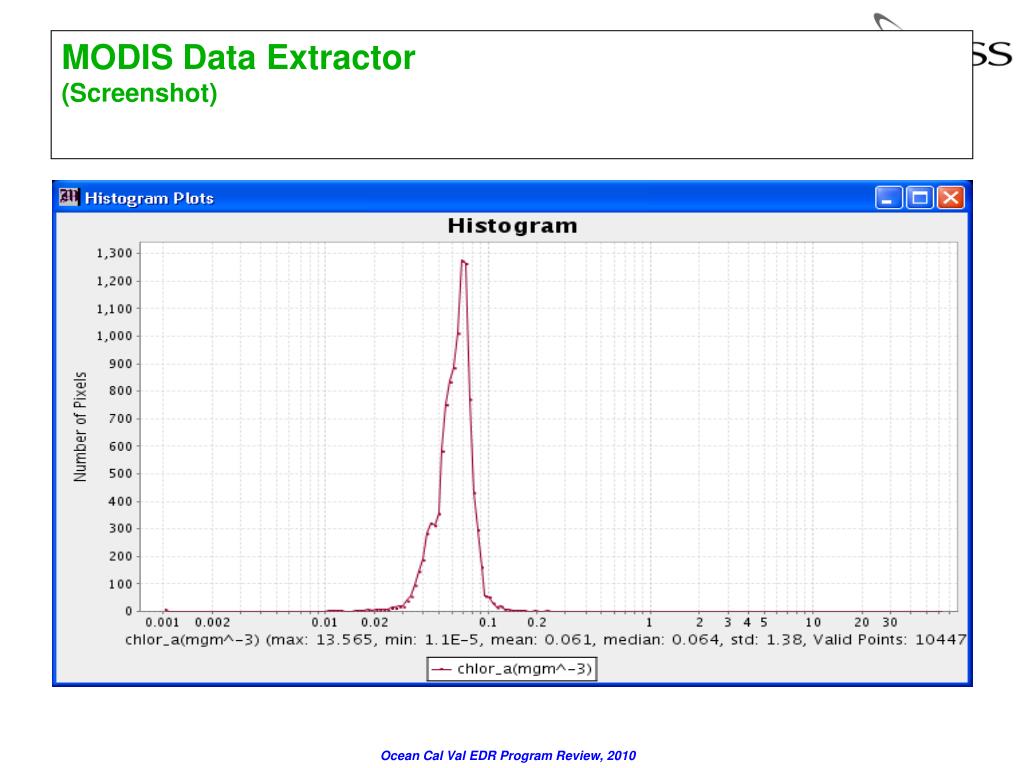Click the '(Screenshot)' slide subtitle
The width and height of the screenshot is (1024, 768).
[139, 93]
